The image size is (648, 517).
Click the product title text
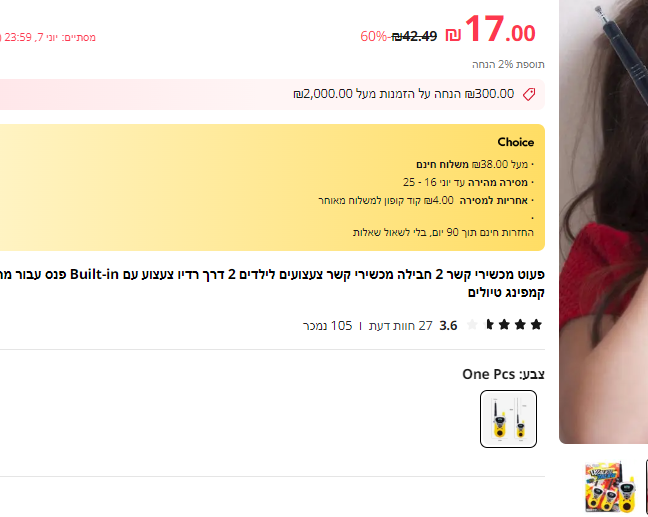coord(272,283)
